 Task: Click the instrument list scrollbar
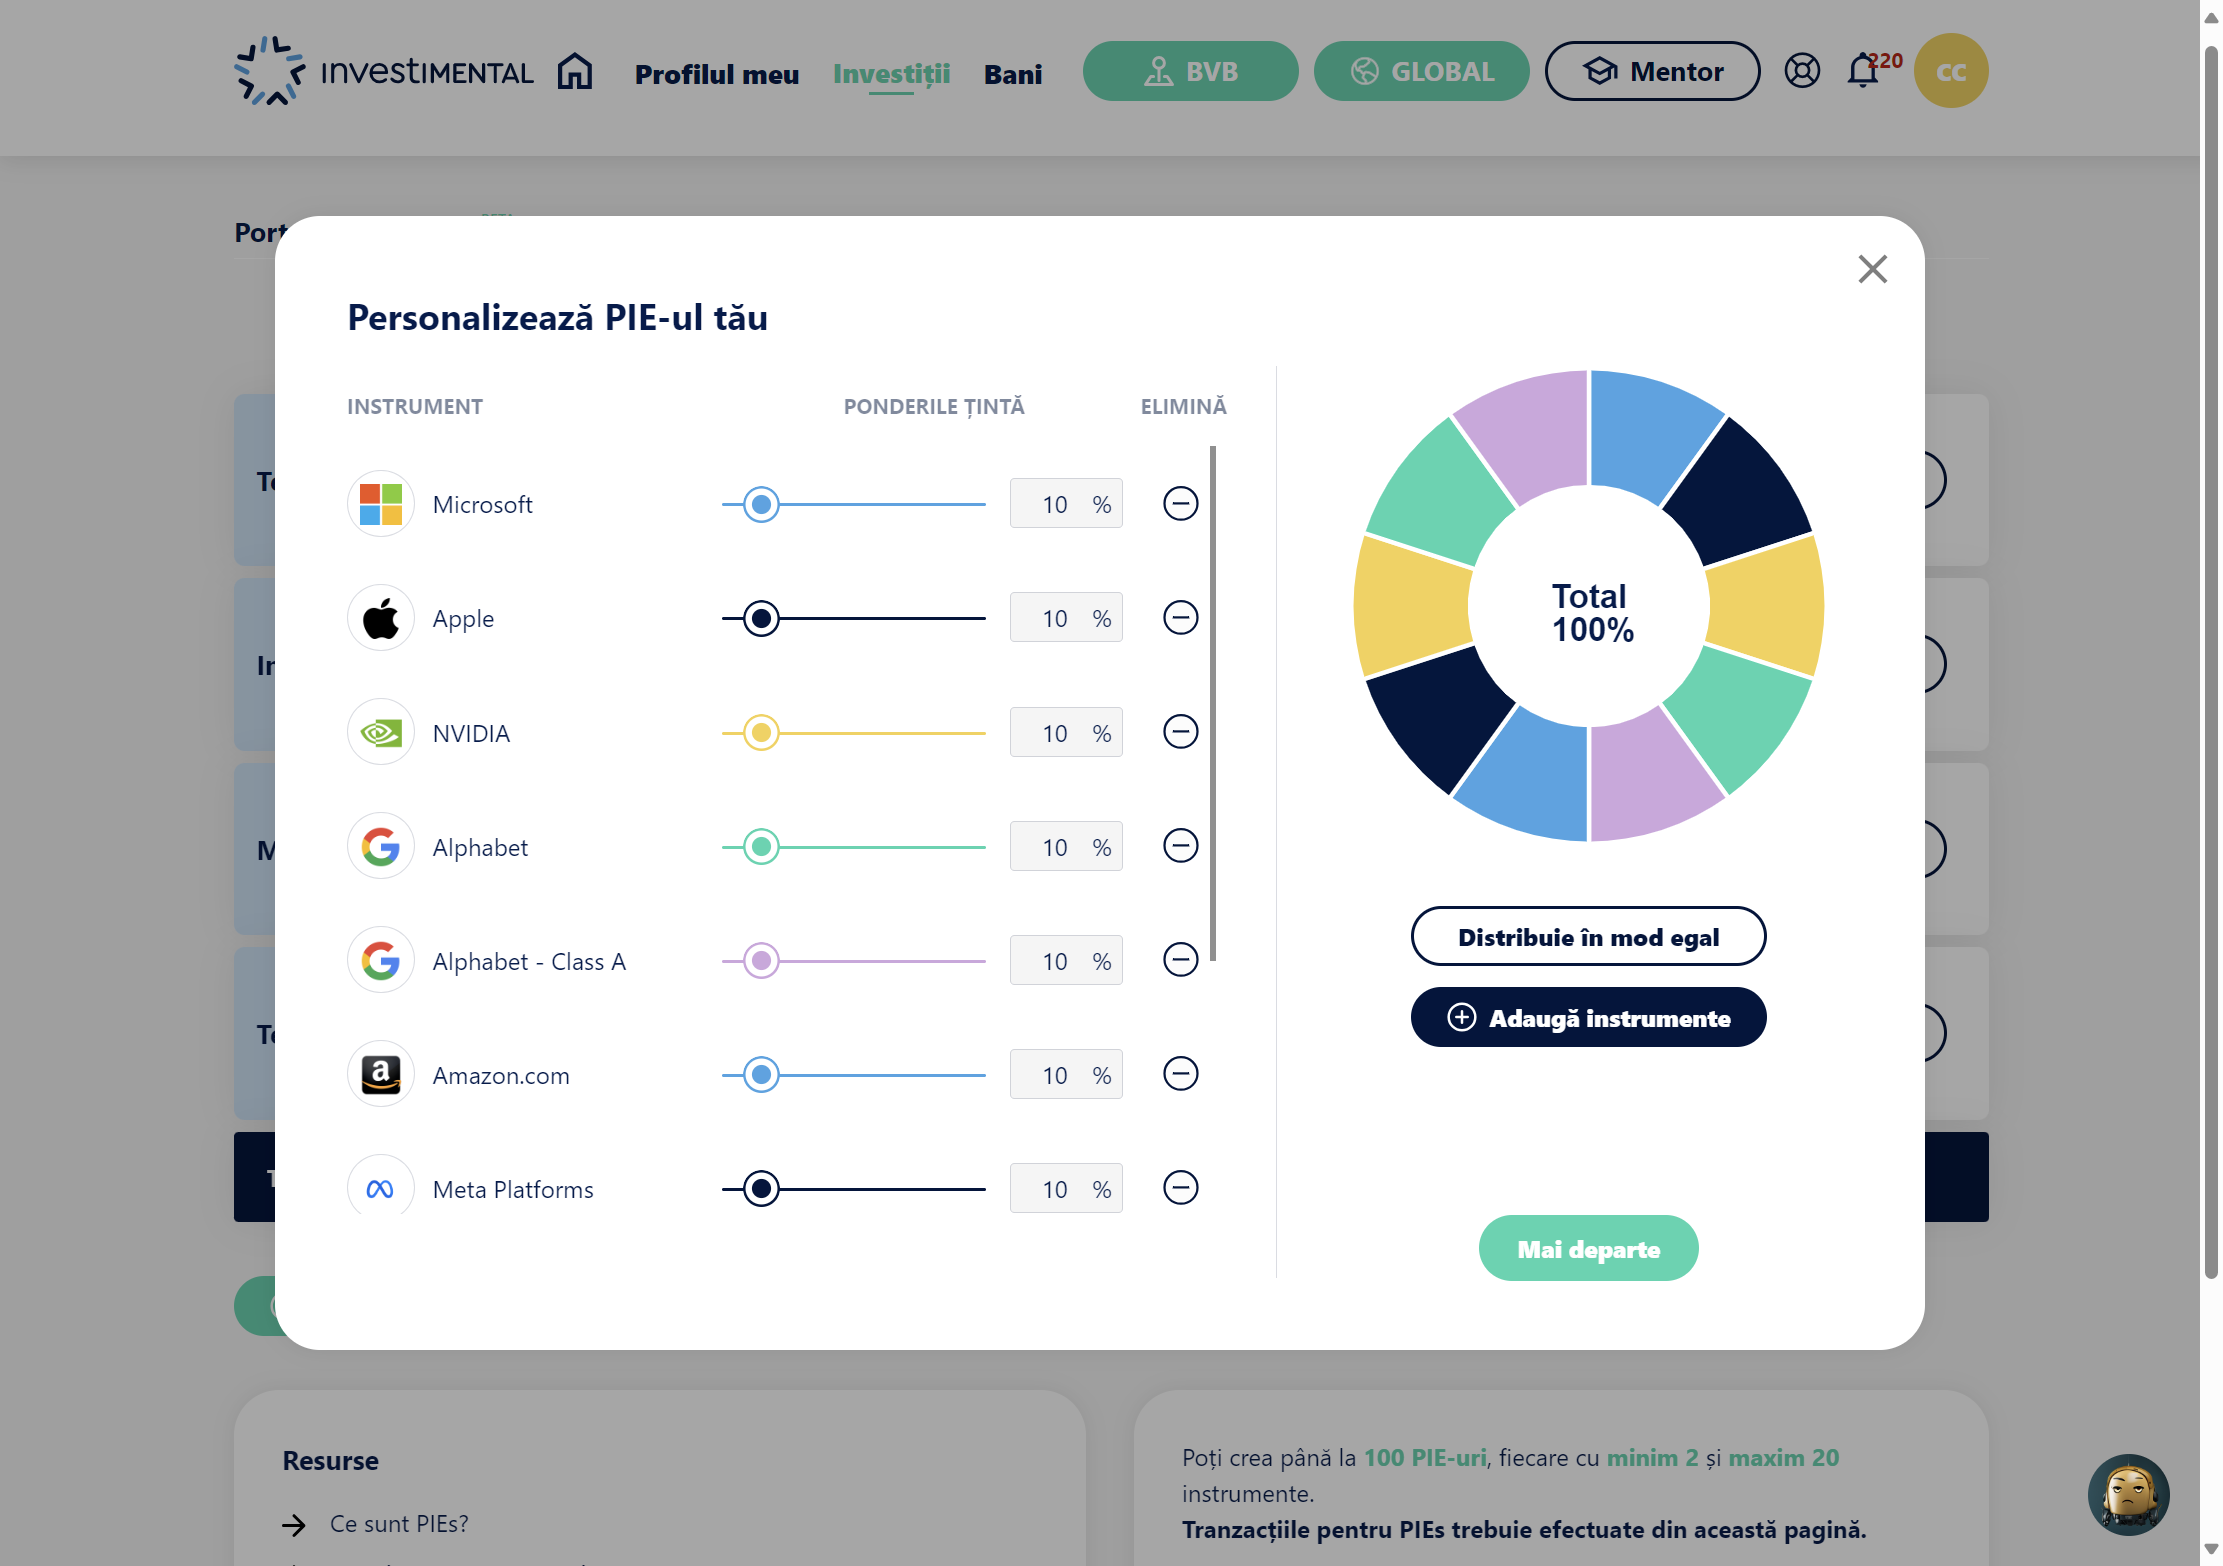[x=1212, y=703]
